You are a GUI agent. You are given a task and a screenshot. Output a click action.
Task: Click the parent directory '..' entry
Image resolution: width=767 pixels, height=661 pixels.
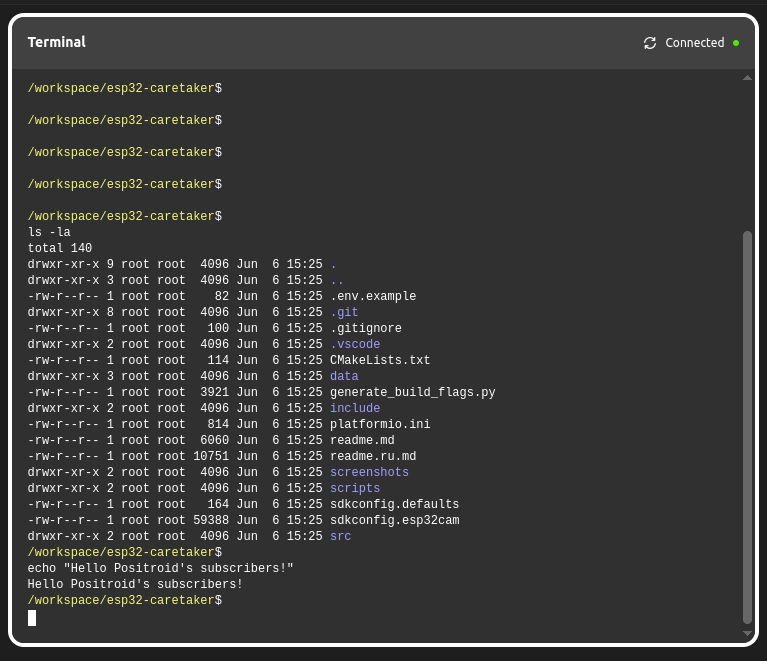(x=337, y=280)
